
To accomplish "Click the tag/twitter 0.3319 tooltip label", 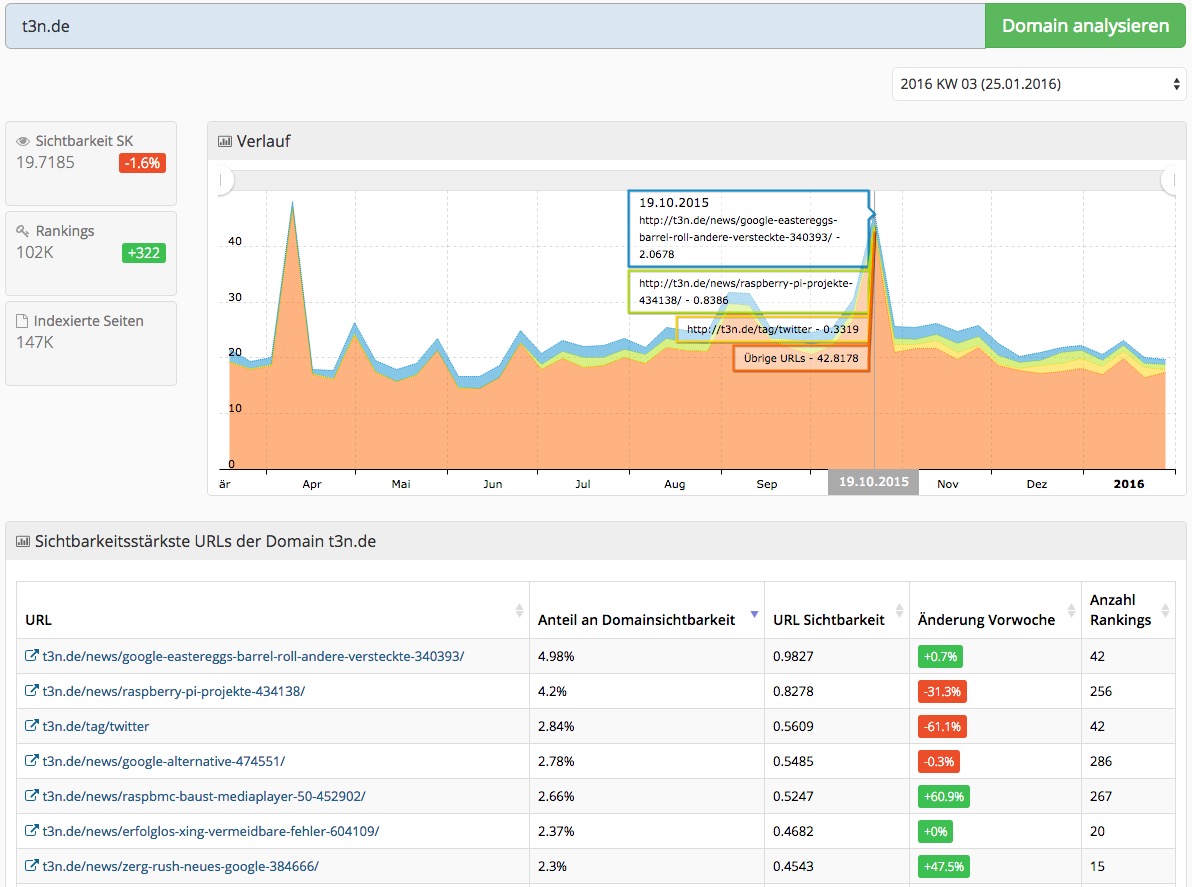I will (x=772, y=329).
